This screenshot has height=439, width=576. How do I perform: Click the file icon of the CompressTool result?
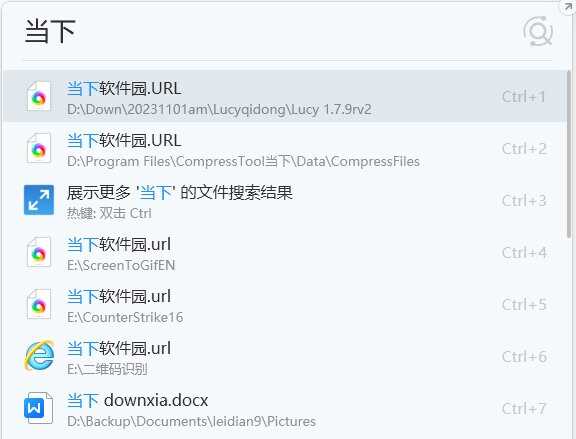coord(39,148)
